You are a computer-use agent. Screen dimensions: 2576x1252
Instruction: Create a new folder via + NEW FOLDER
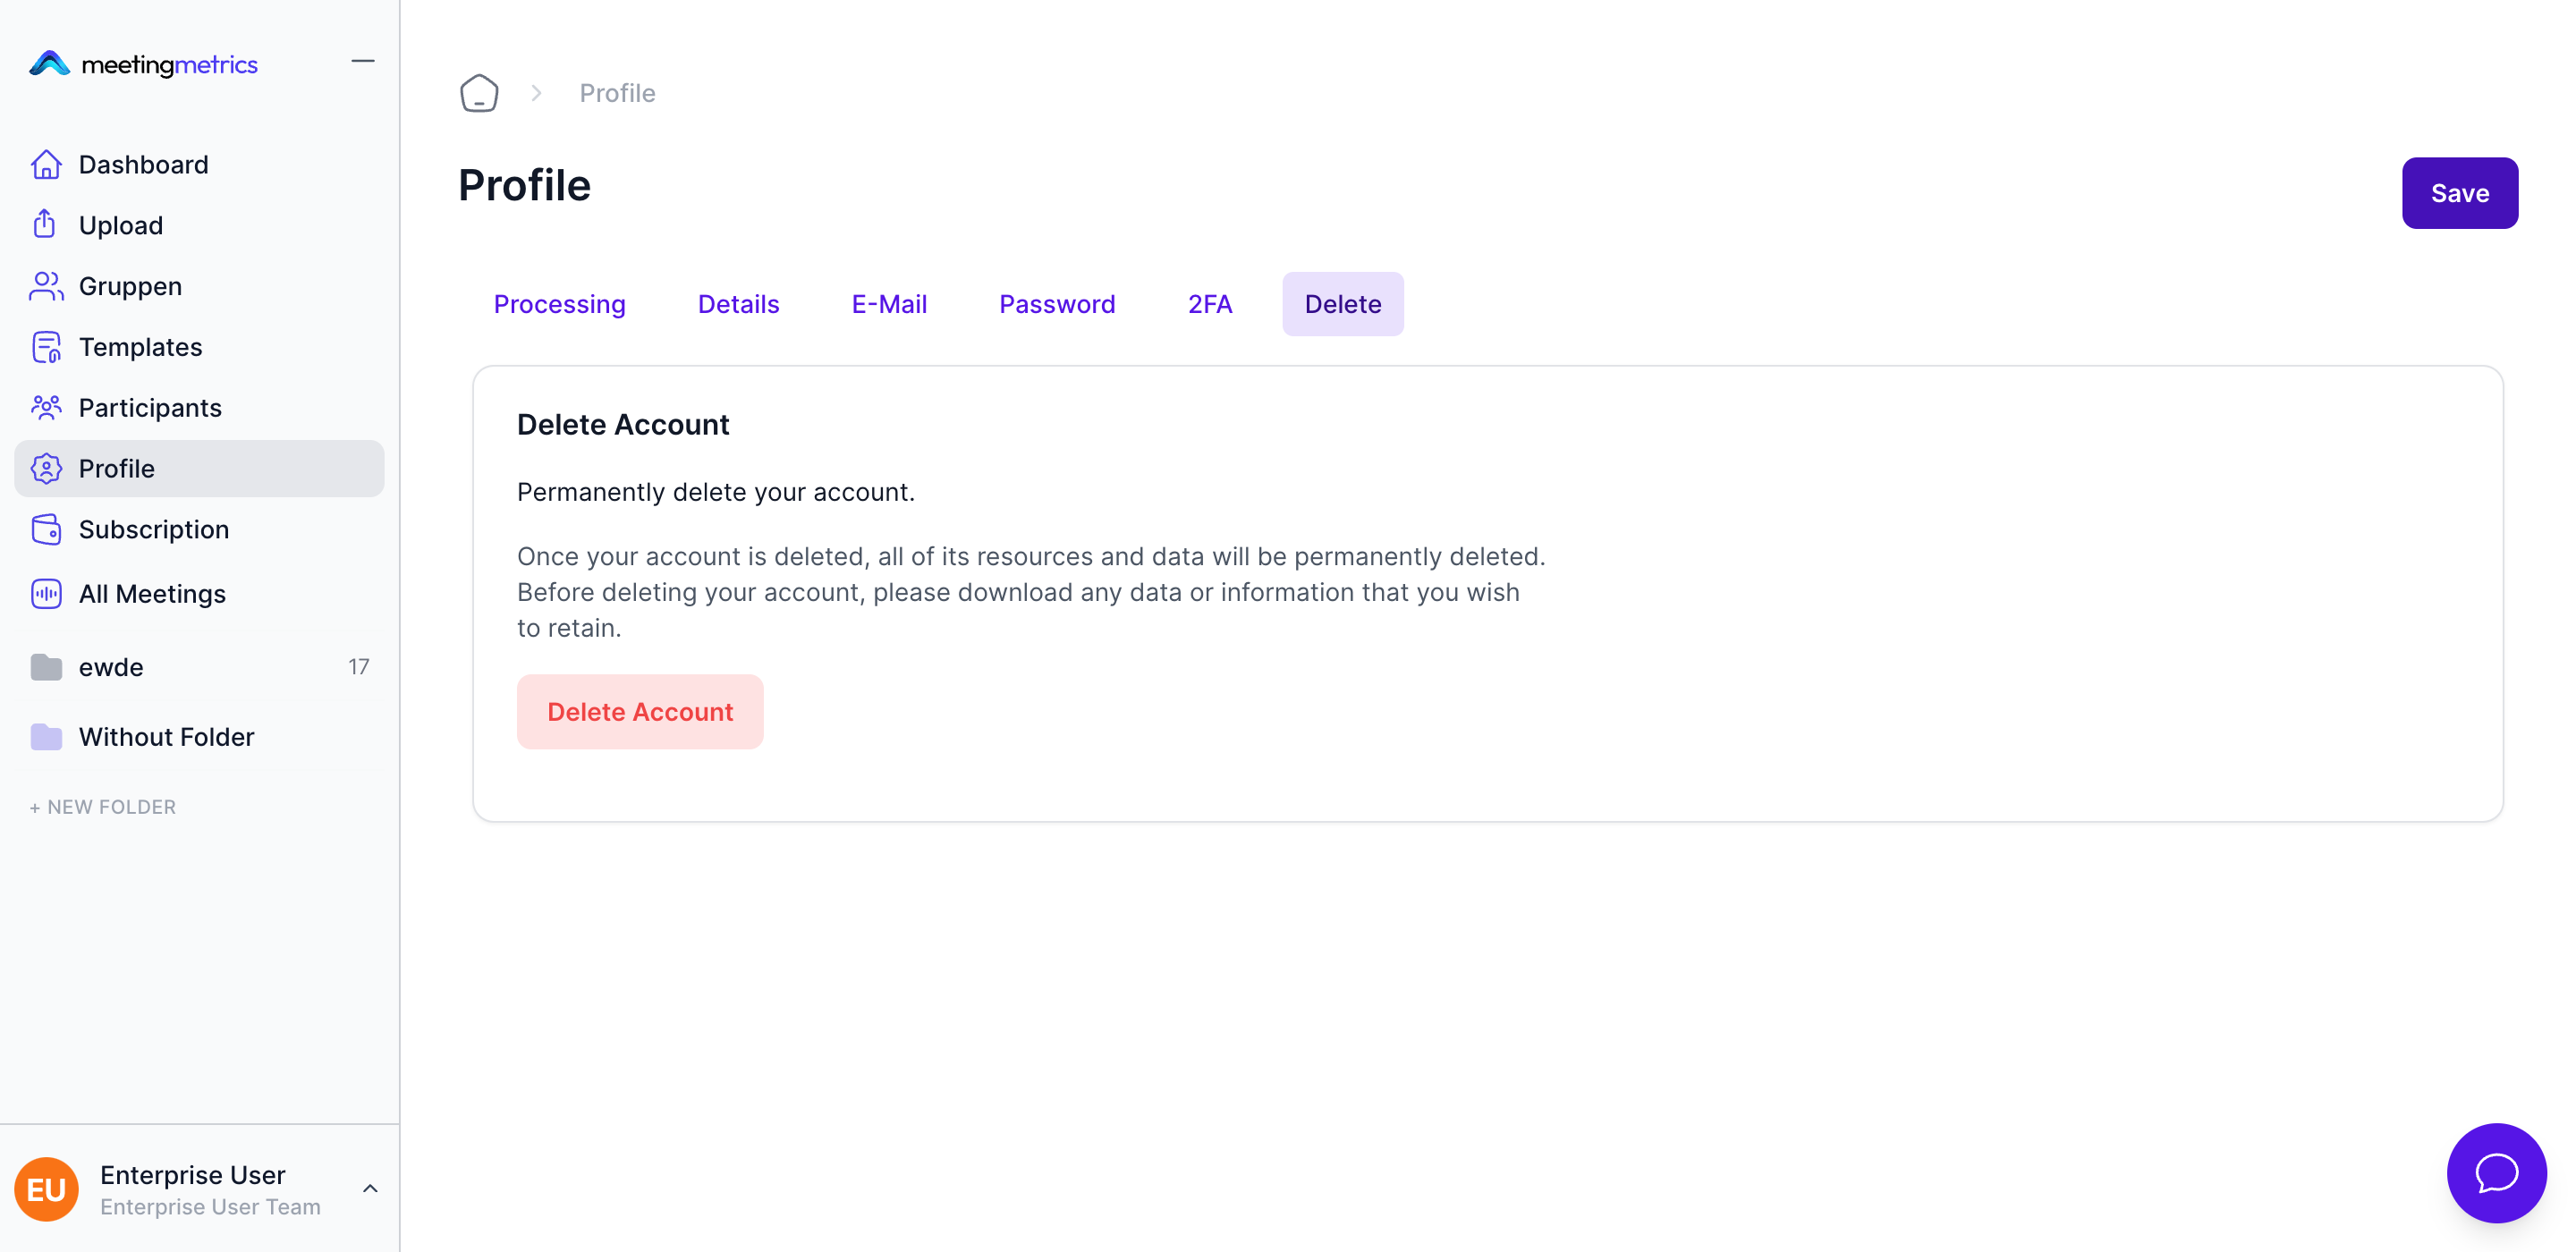103,807
